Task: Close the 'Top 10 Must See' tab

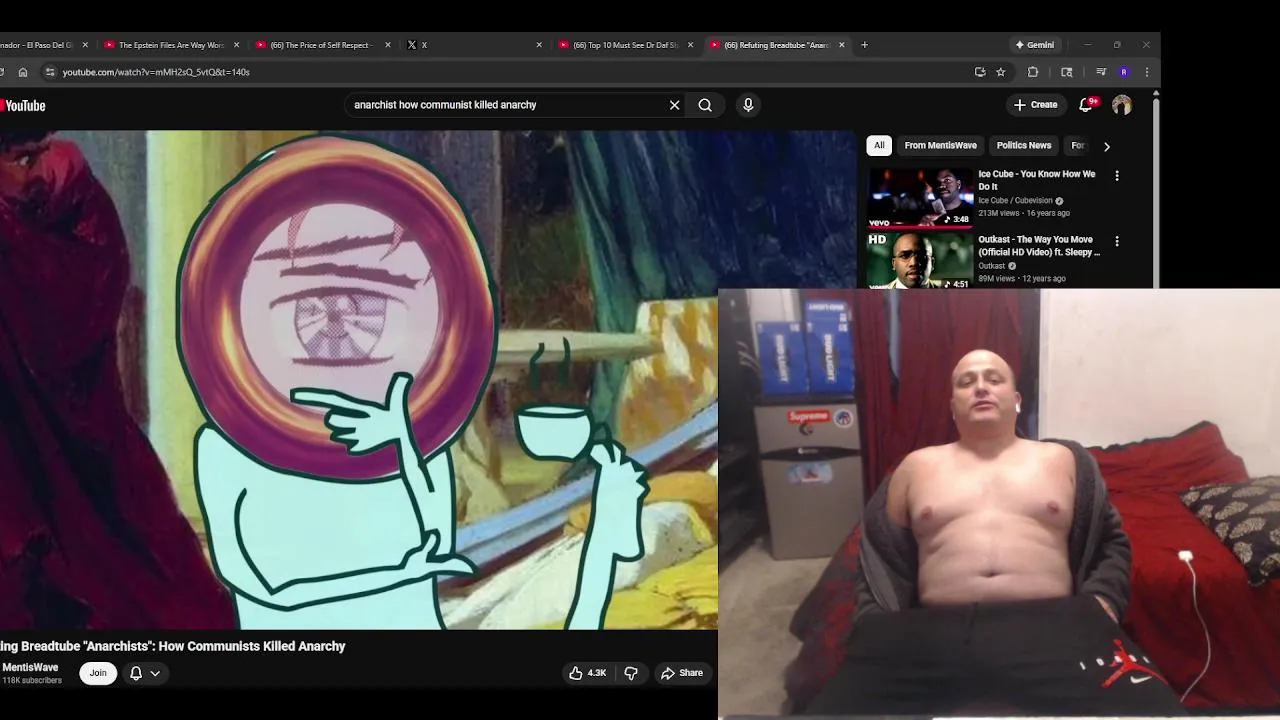Action: click(690, 45)
